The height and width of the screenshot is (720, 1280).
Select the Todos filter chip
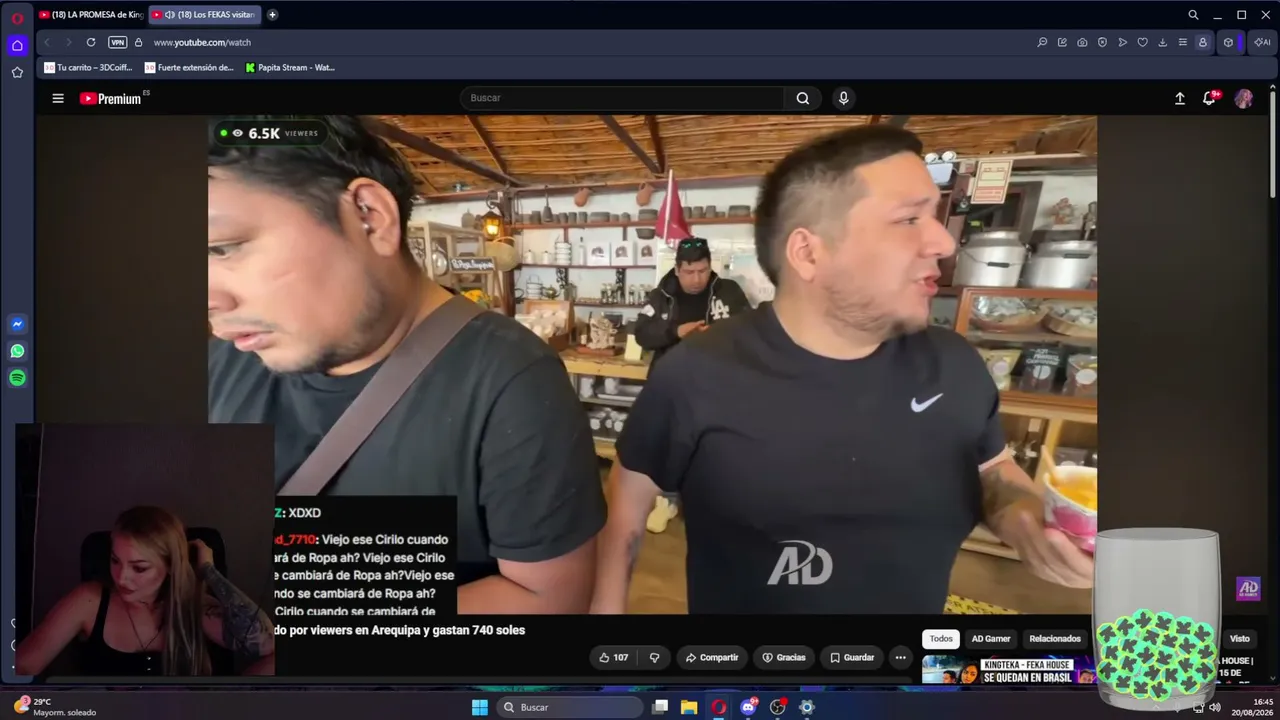(x=941, y=638)
